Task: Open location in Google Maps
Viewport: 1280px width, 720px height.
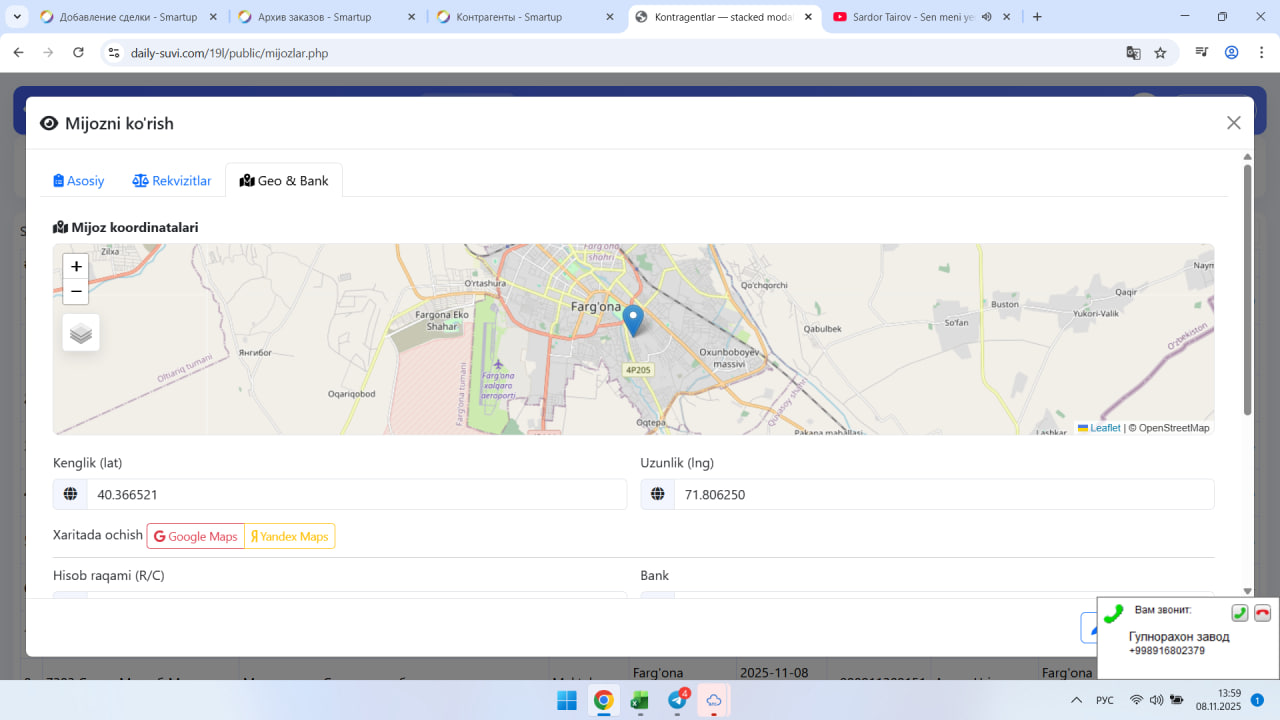Action: [x=196, y=536]
